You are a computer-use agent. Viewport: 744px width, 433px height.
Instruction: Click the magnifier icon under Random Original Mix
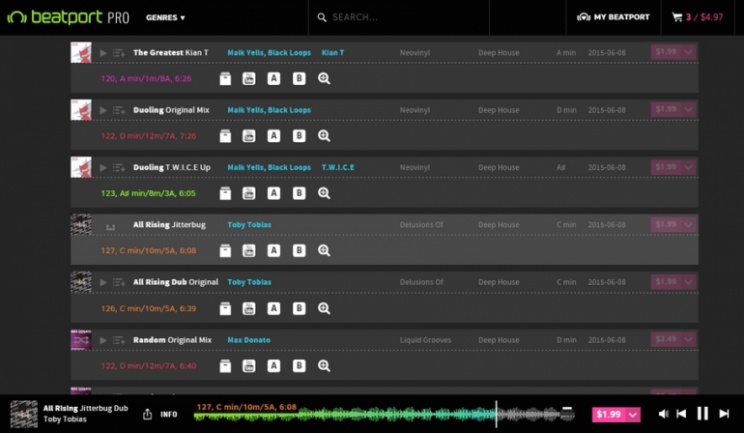pos(324,366)
